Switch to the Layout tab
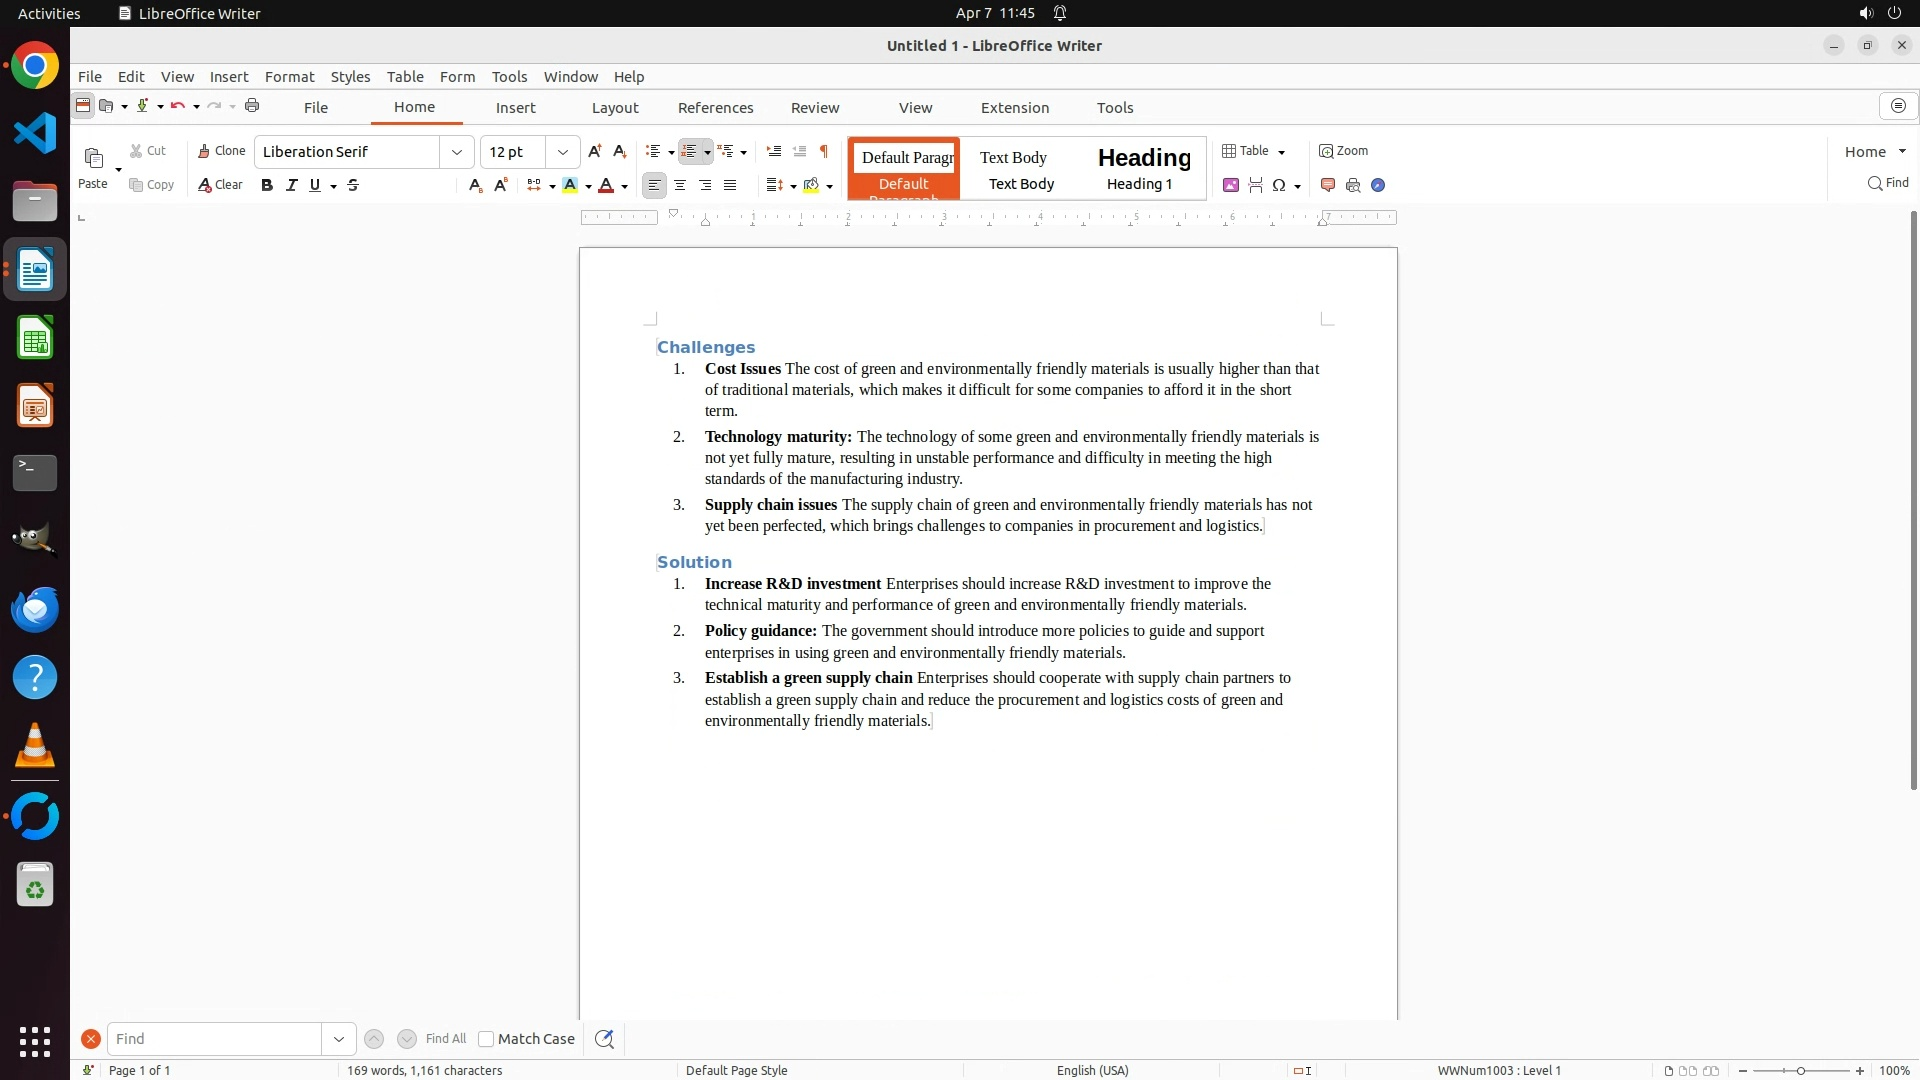1920x1080 pixels. coord(614,108)
